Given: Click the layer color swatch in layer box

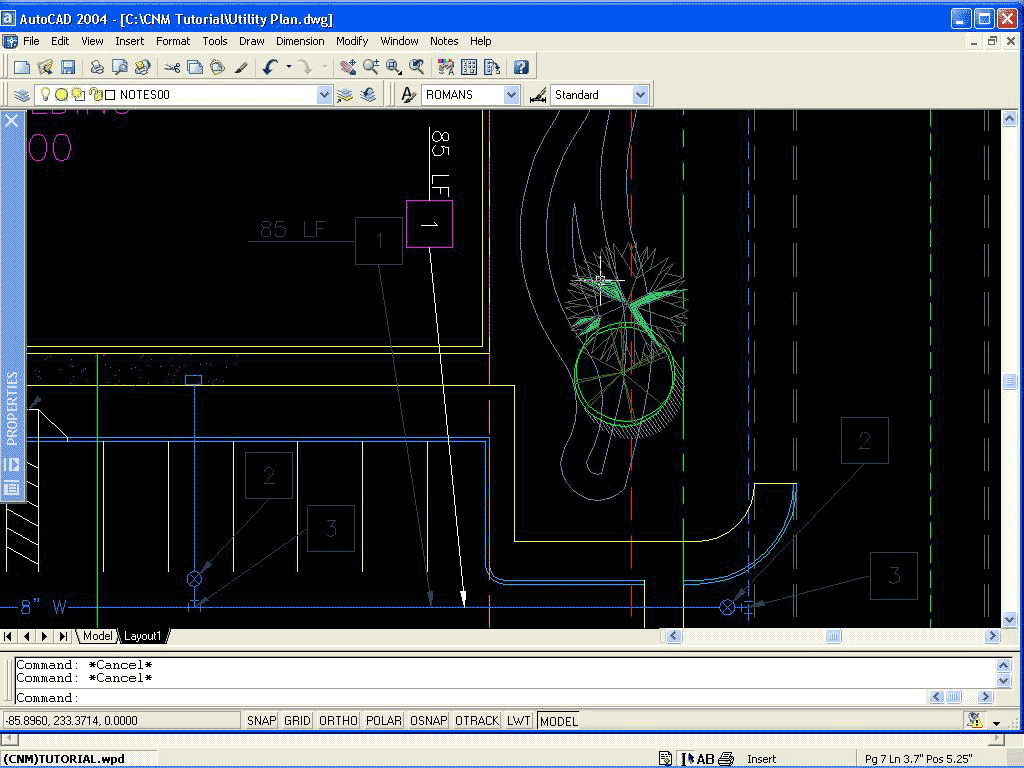Looking at the screenshot, I should point(110,95).
